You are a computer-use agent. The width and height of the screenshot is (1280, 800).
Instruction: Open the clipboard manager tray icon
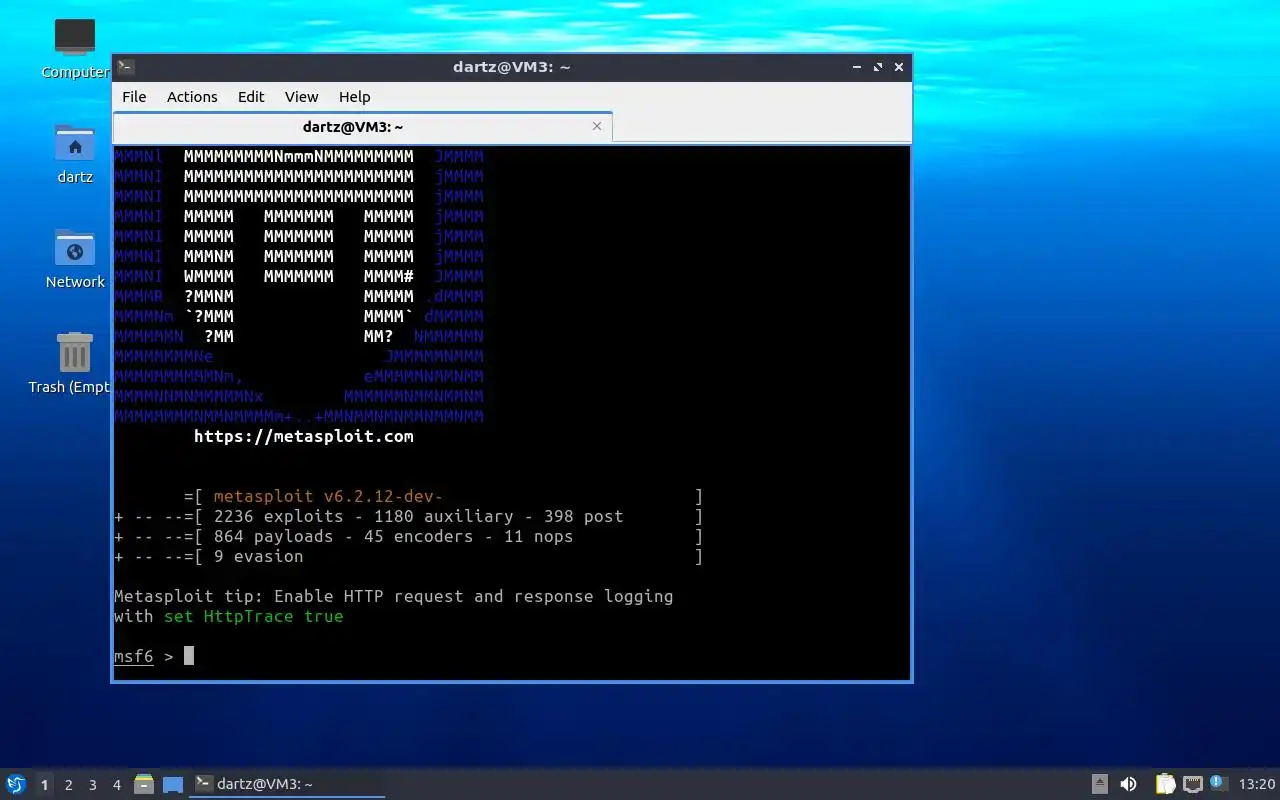(x=1165, y=784)
